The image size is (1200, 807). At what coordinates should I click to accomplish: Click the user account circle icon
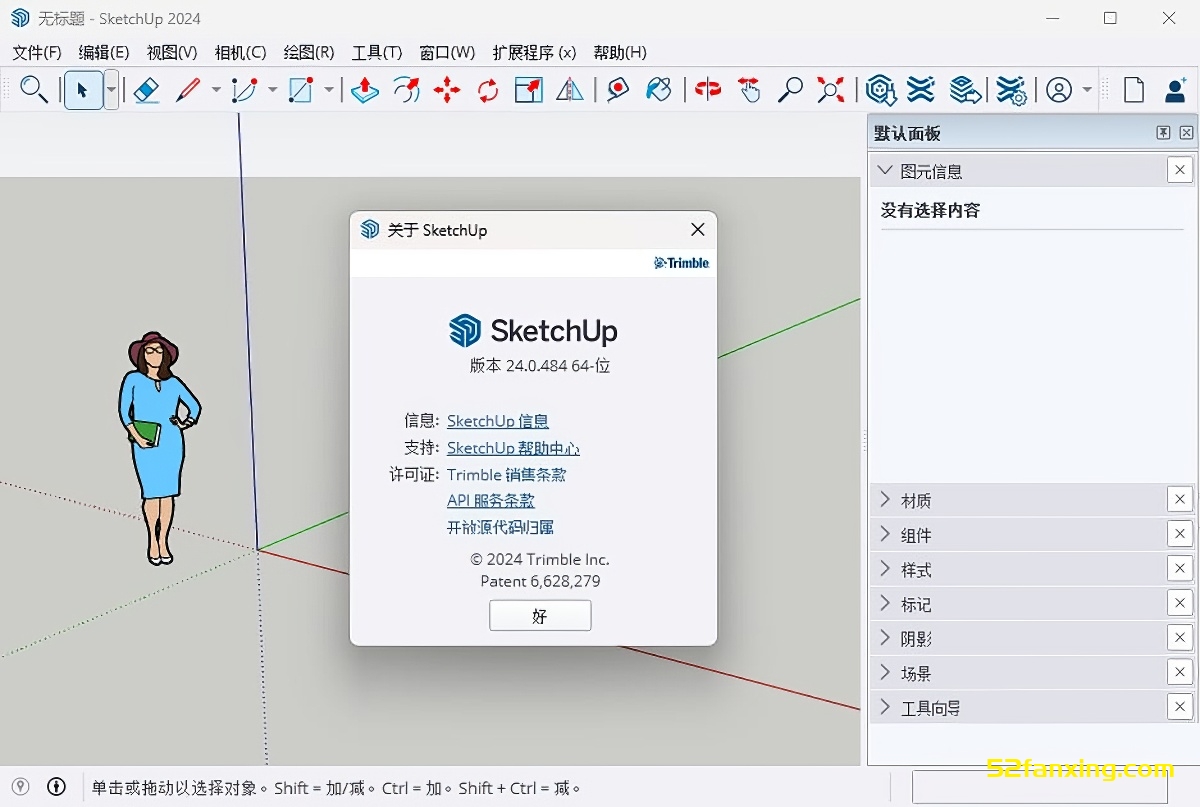pos(1058,90)
